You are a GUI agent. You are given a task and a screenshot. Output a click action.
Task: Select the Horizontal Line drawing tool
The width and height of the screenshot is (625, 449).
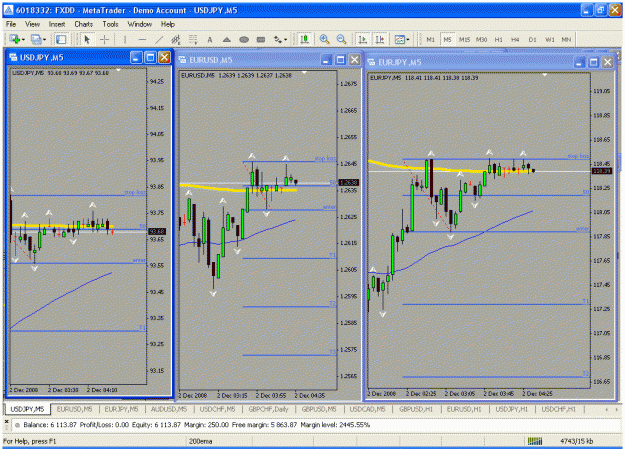[142, 39]
